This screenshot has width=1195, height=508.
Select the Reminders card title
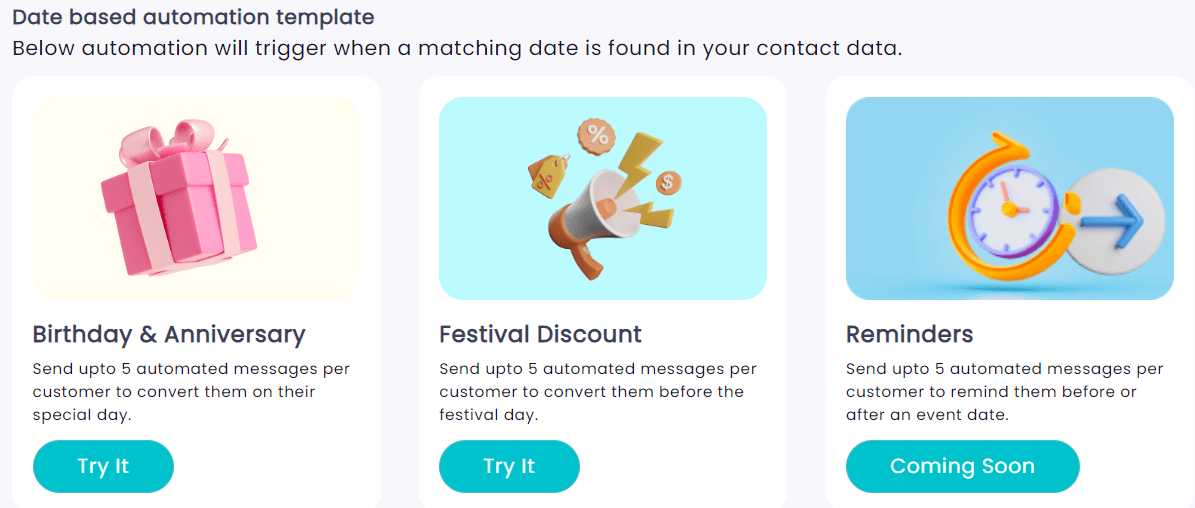point(909,334)
